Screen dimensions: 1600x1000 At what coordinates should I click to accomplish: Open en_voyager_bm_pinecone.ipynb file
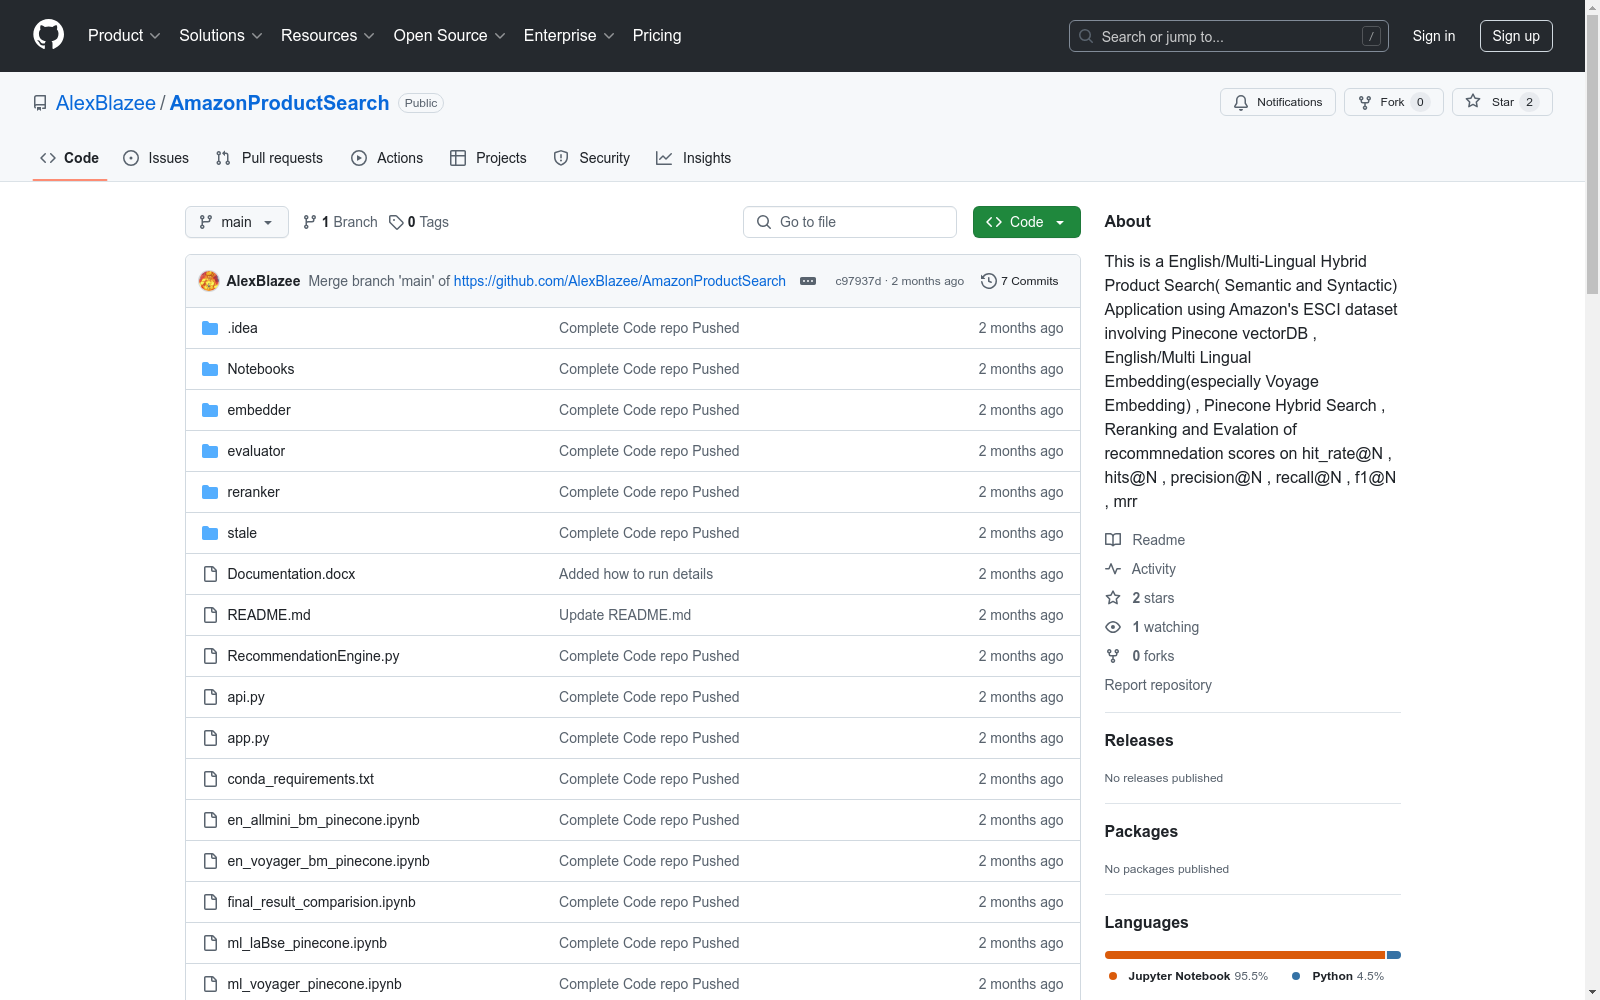pyautogui.click(x=328, y=861)
